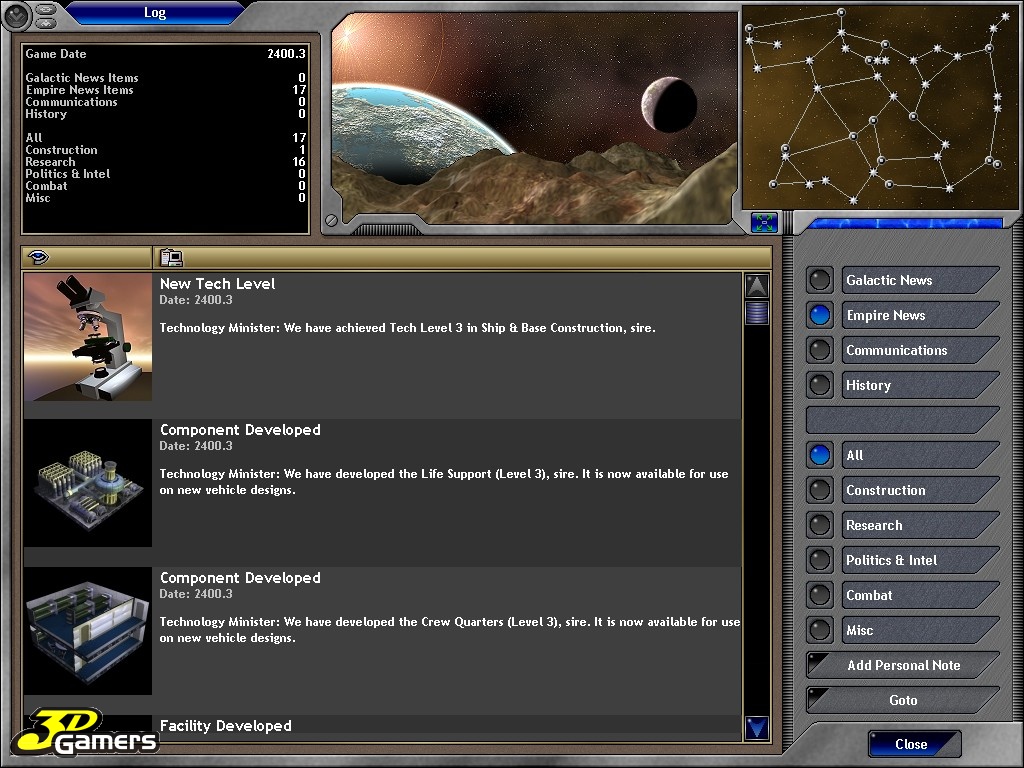The image size is (1024, 768).
Task: Click the upper small oval button near Log
Action: [47, 9]
